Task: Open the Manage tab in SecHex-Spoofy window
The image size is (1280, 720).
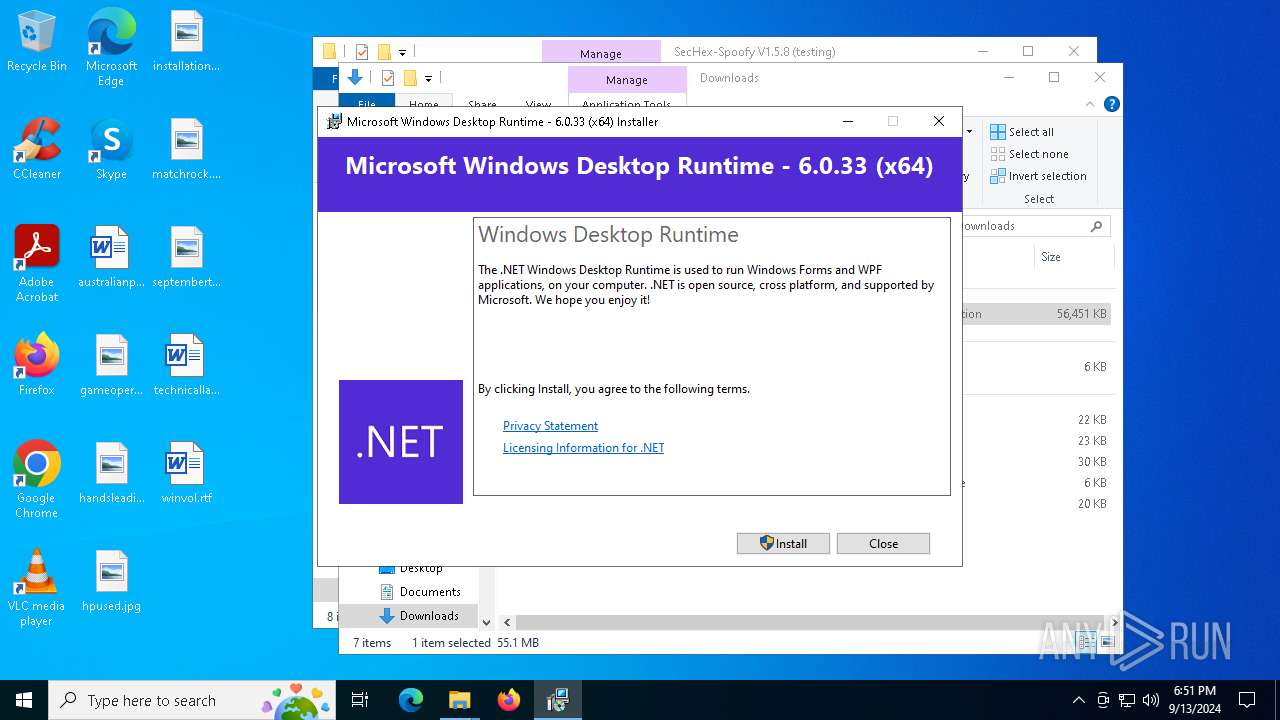Action: [601, 53]
